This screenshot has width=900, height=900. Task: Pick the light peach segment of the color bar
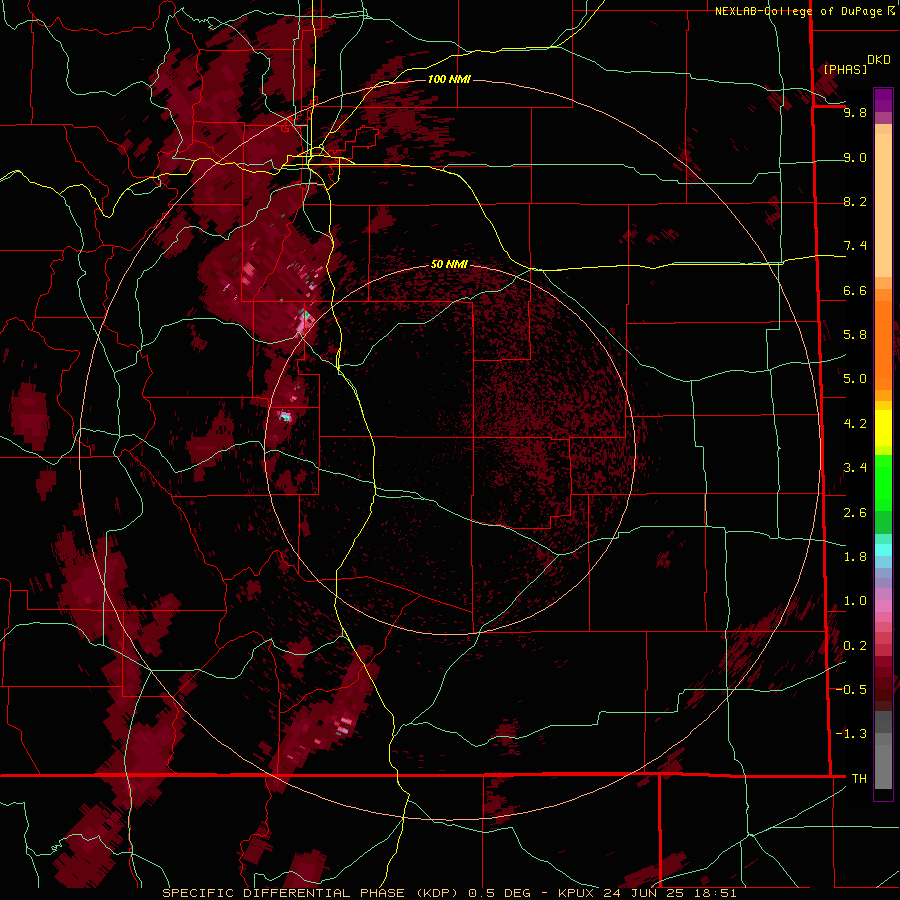[x=883, y=205]
